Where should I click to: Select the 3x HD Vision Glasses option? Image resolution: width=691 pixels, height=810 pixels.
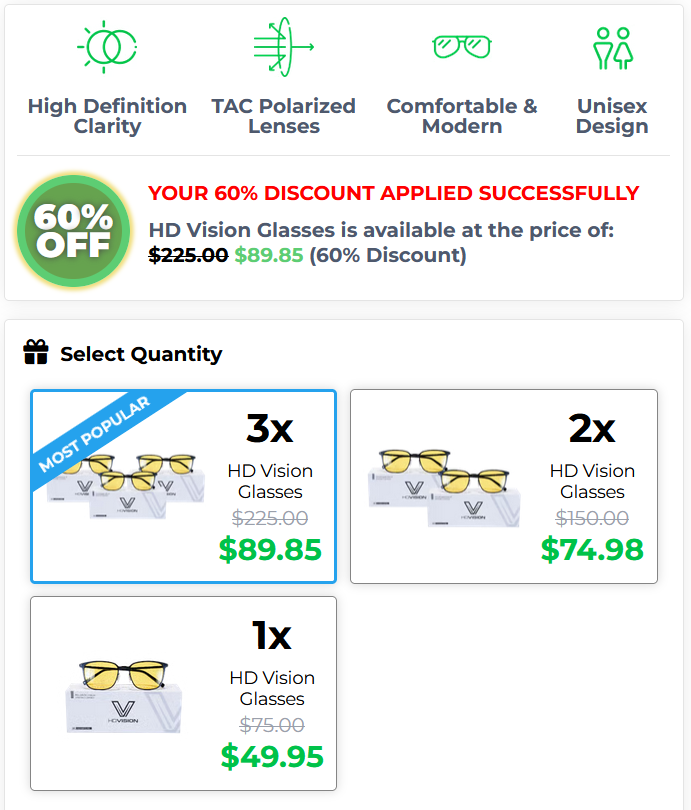pyautogui.click(x=183, y=486)
